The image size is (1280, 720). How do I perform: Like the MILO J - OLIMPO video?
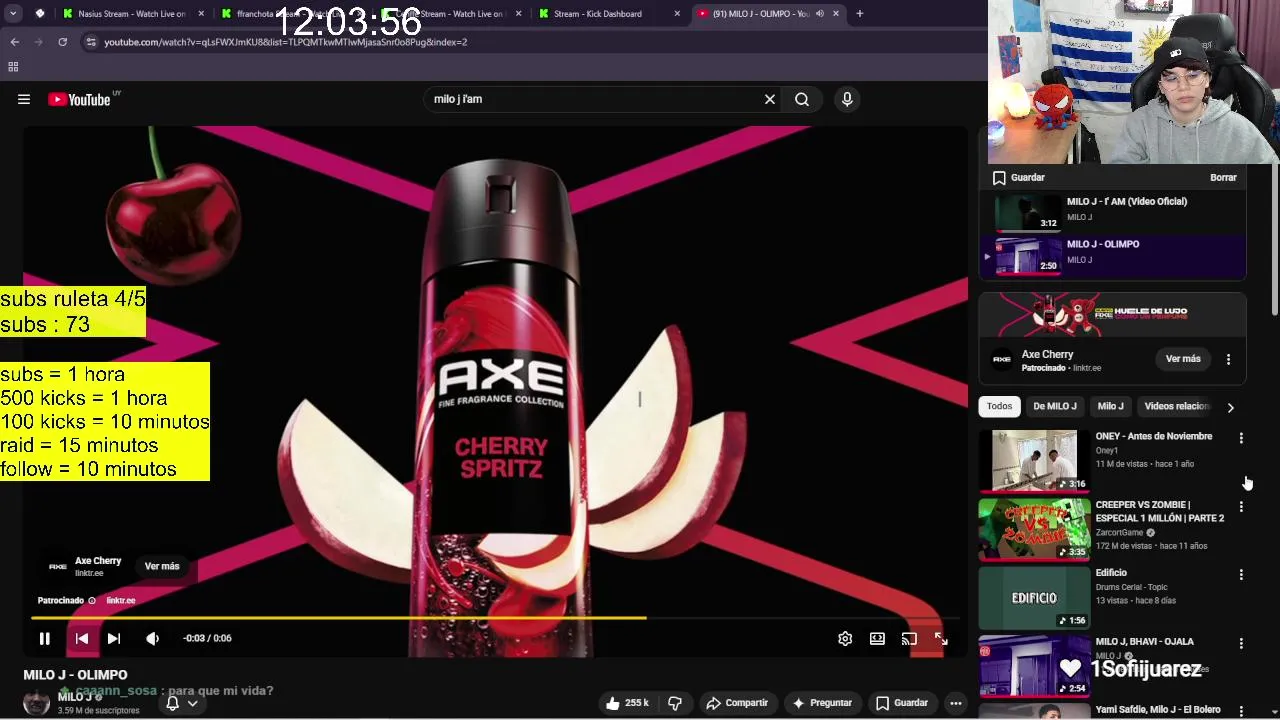[626, 703]
